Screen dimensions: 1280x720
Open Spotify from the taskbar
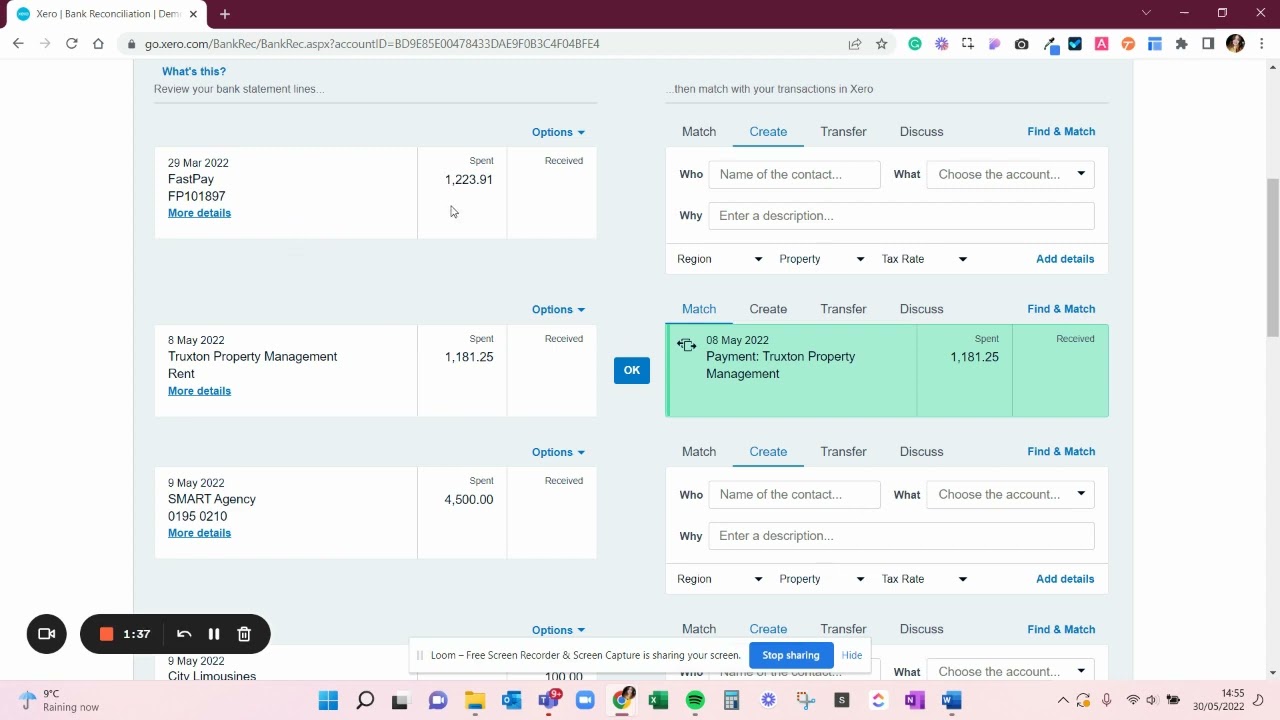[x=695, y=700]
